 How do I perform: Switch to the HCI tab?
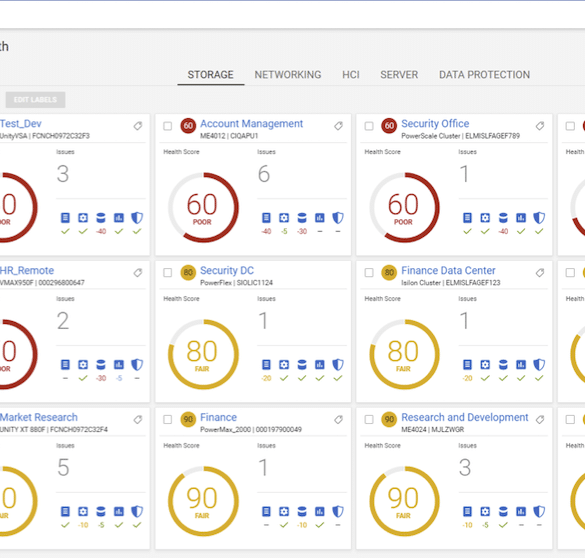coord(351,75)
